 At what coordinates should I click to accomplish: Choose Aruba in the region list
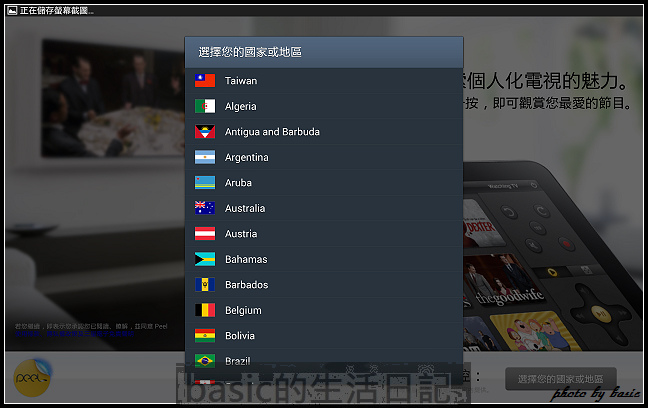point(324,183)
